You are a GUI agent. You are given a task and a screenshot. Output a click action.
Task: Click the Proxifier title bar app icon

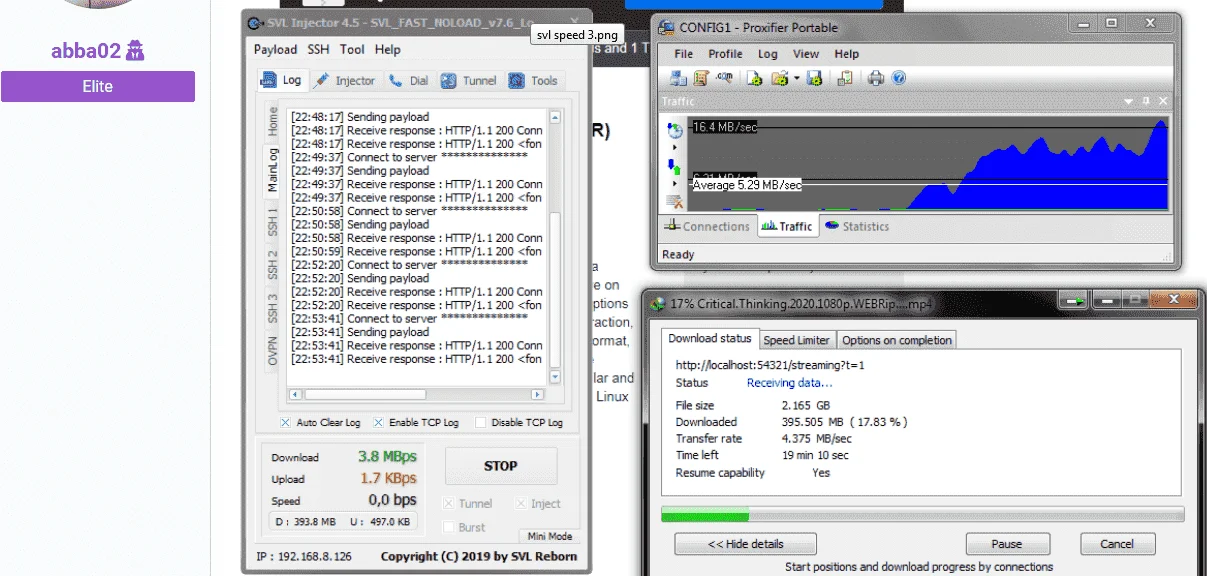666,27
